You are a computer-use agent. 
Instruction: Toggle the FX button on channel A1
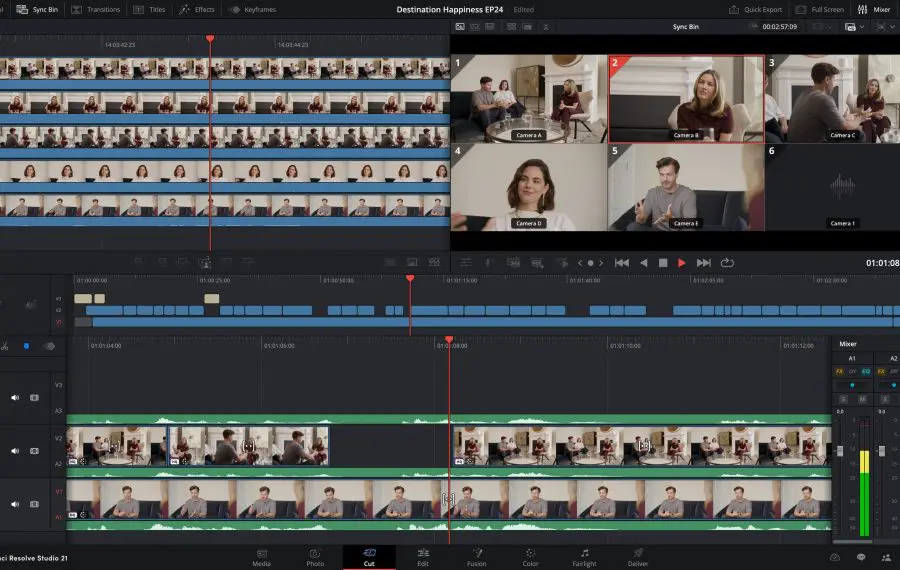tap(840, 371)
